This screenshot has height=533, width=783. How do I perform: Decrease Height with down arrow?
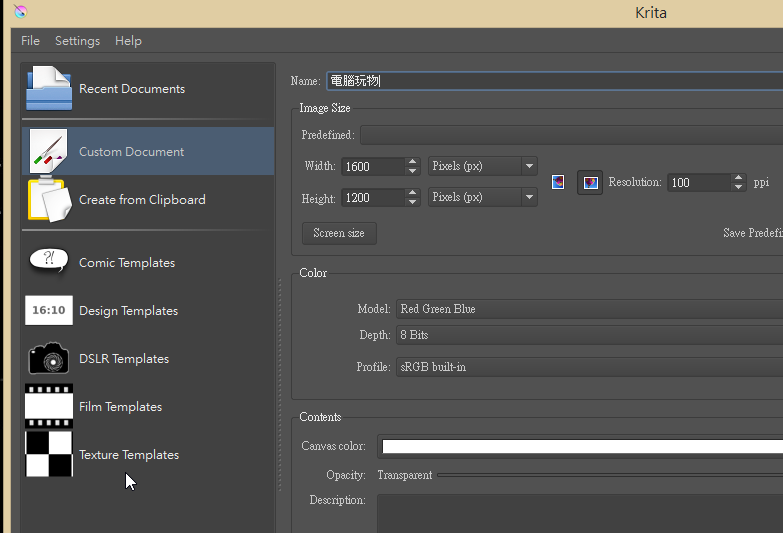[412, 202]
